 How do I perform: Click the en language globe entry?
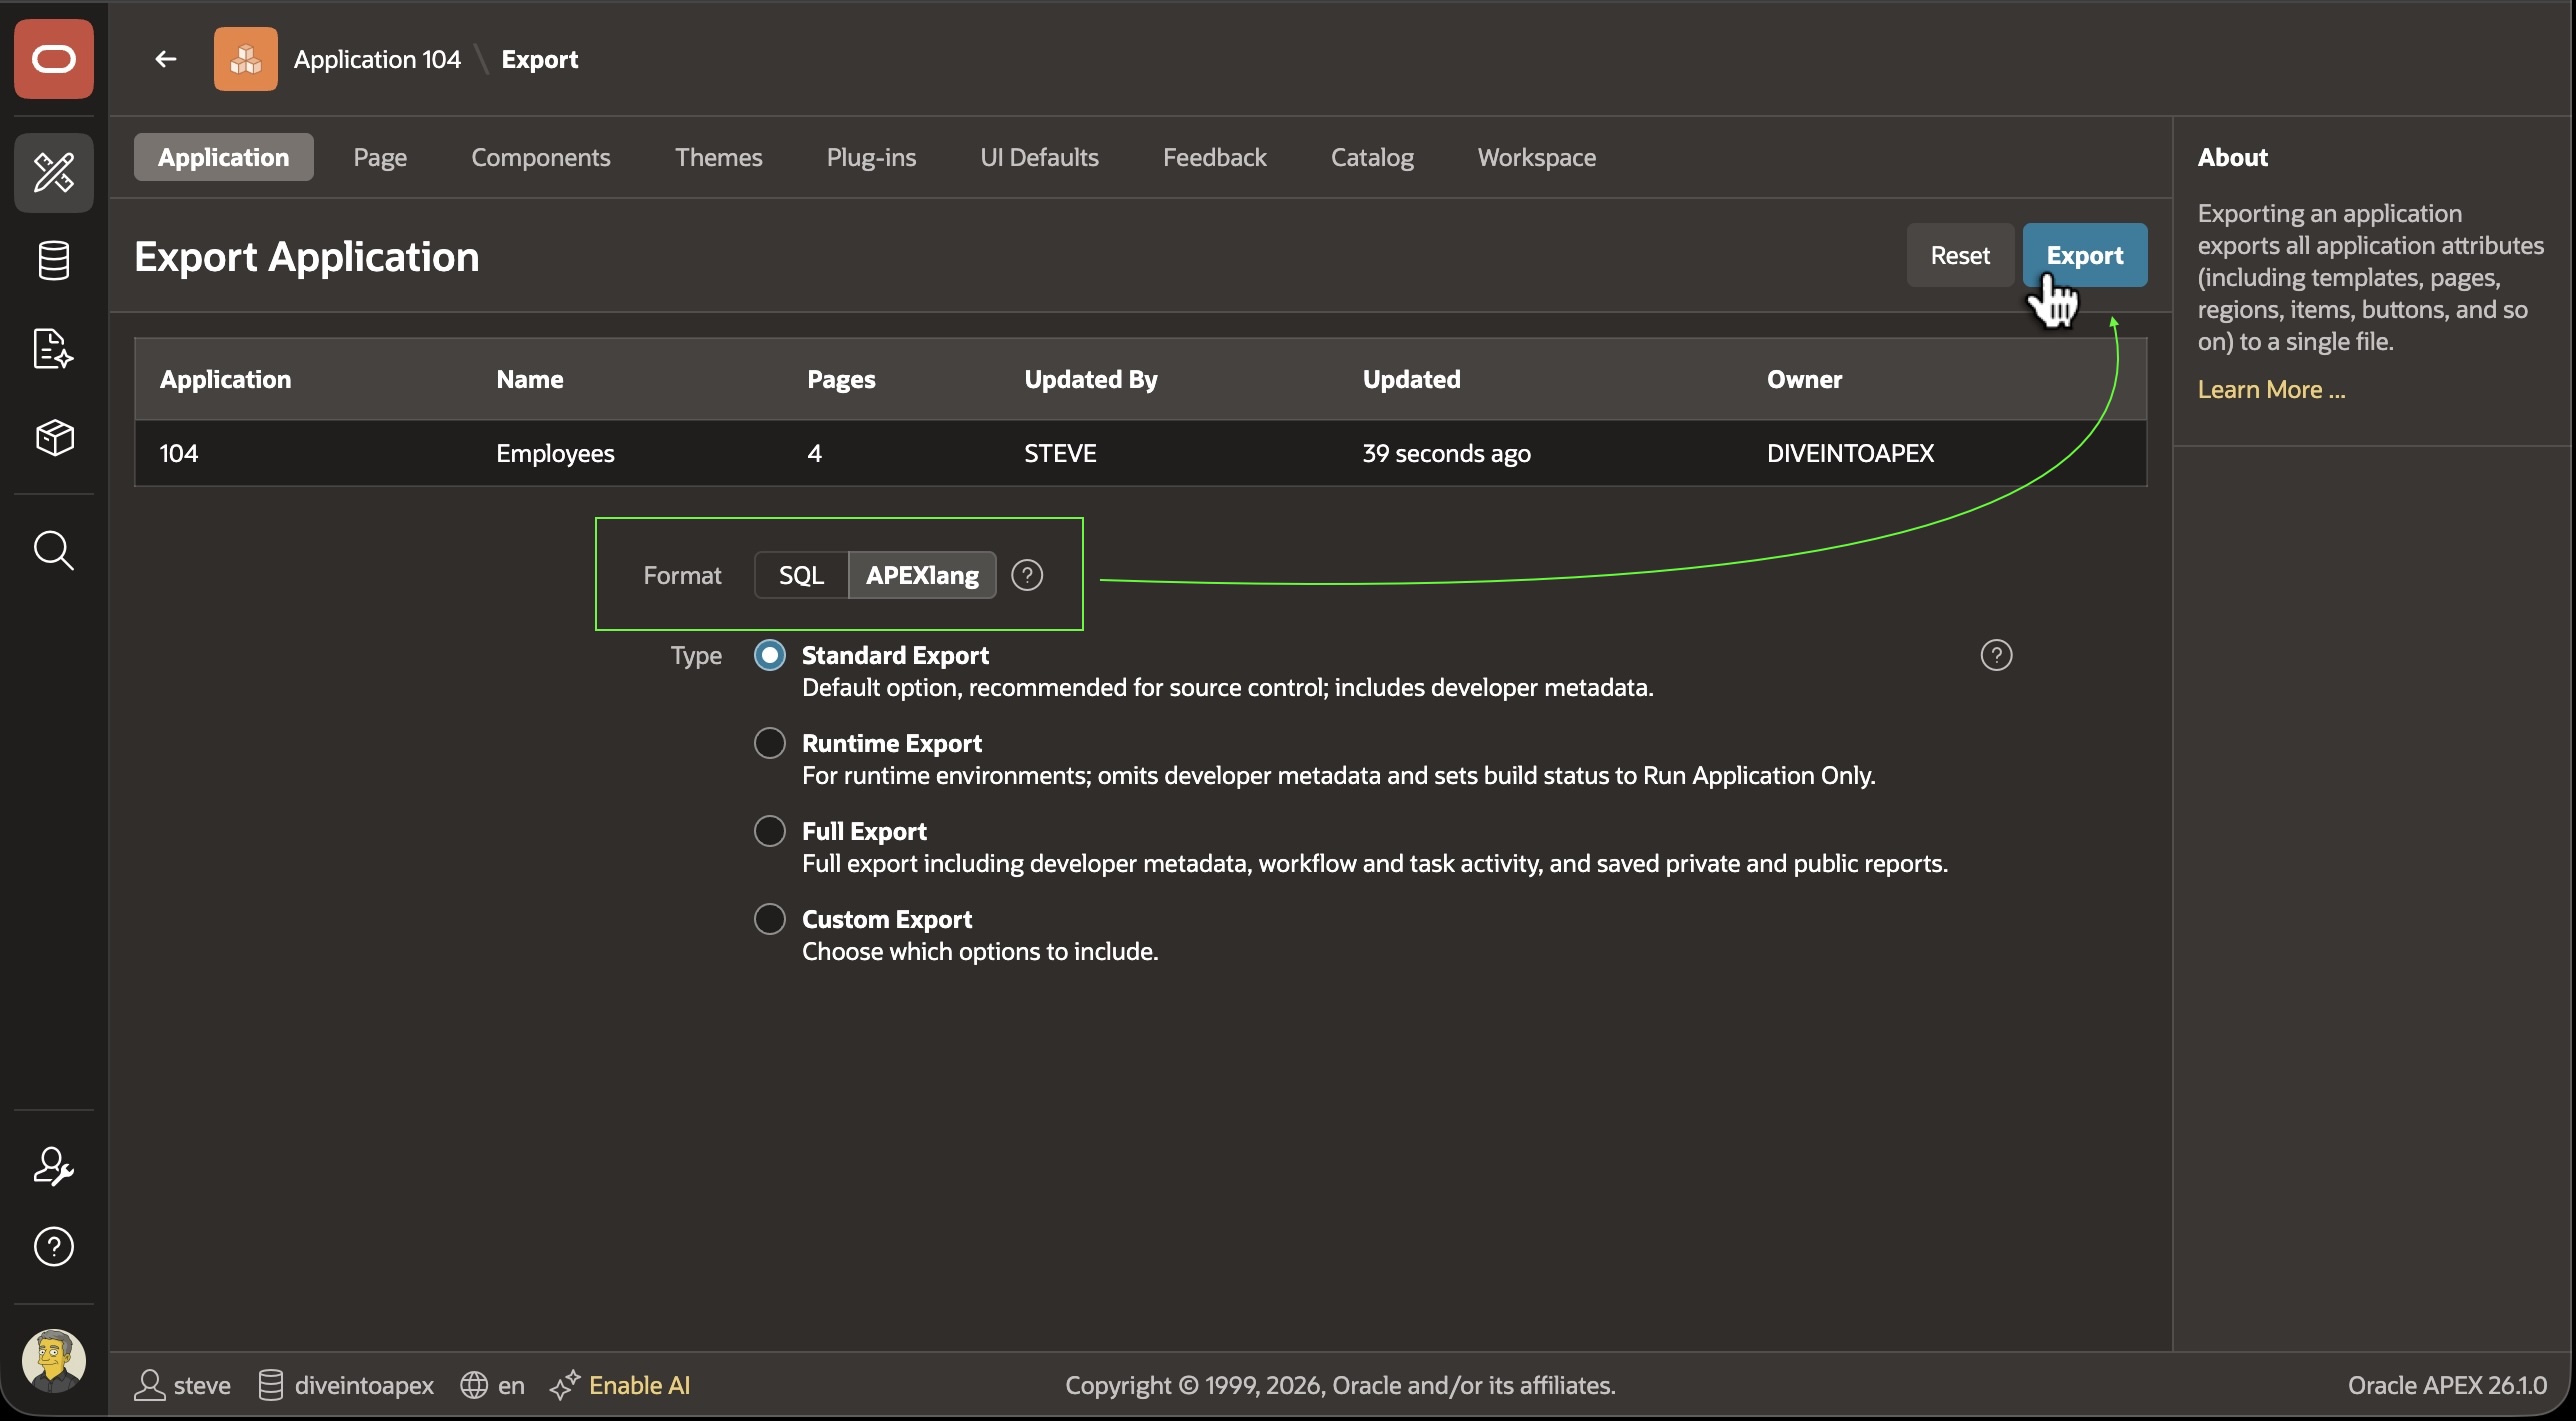click(x=492, y=1385)
